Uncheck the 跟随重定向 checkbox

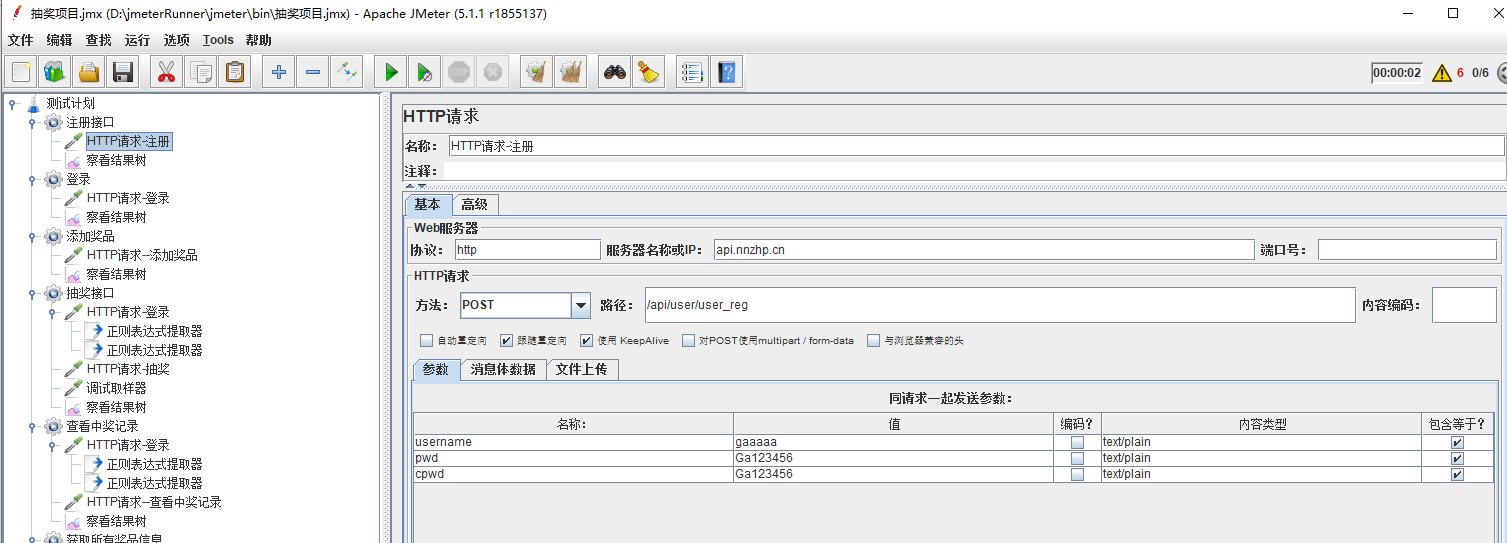click(x=506, y=340)
